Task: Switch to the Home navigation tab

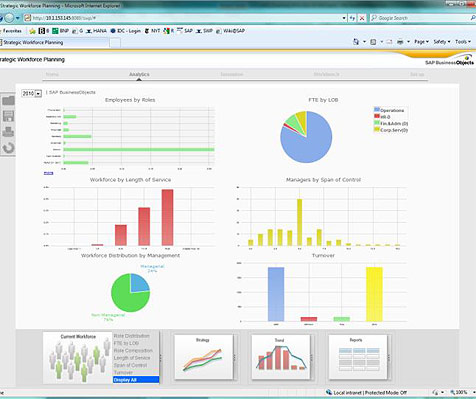Action: (52, 74)
